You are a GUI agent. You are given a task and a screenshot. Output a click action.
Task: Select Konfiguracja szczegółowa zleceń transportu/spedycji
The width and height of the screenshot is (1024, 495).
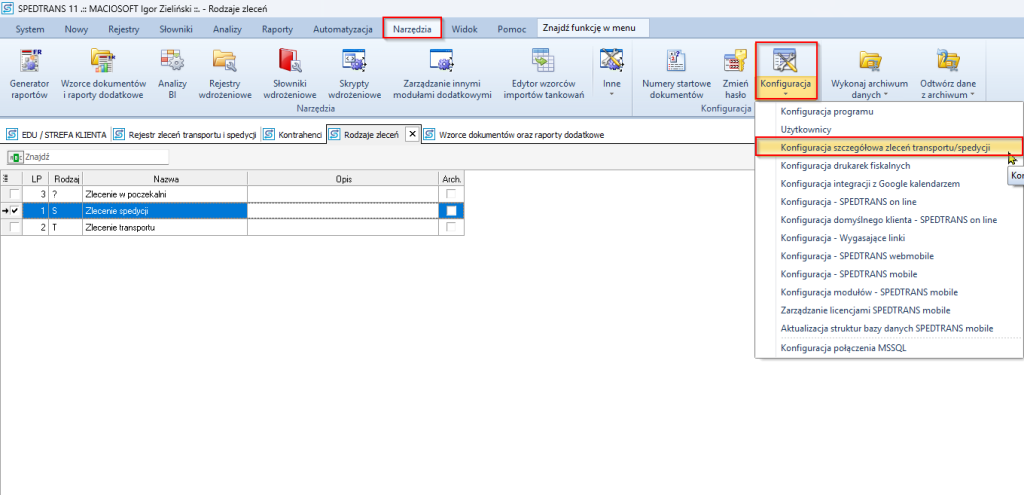[886, 147]
